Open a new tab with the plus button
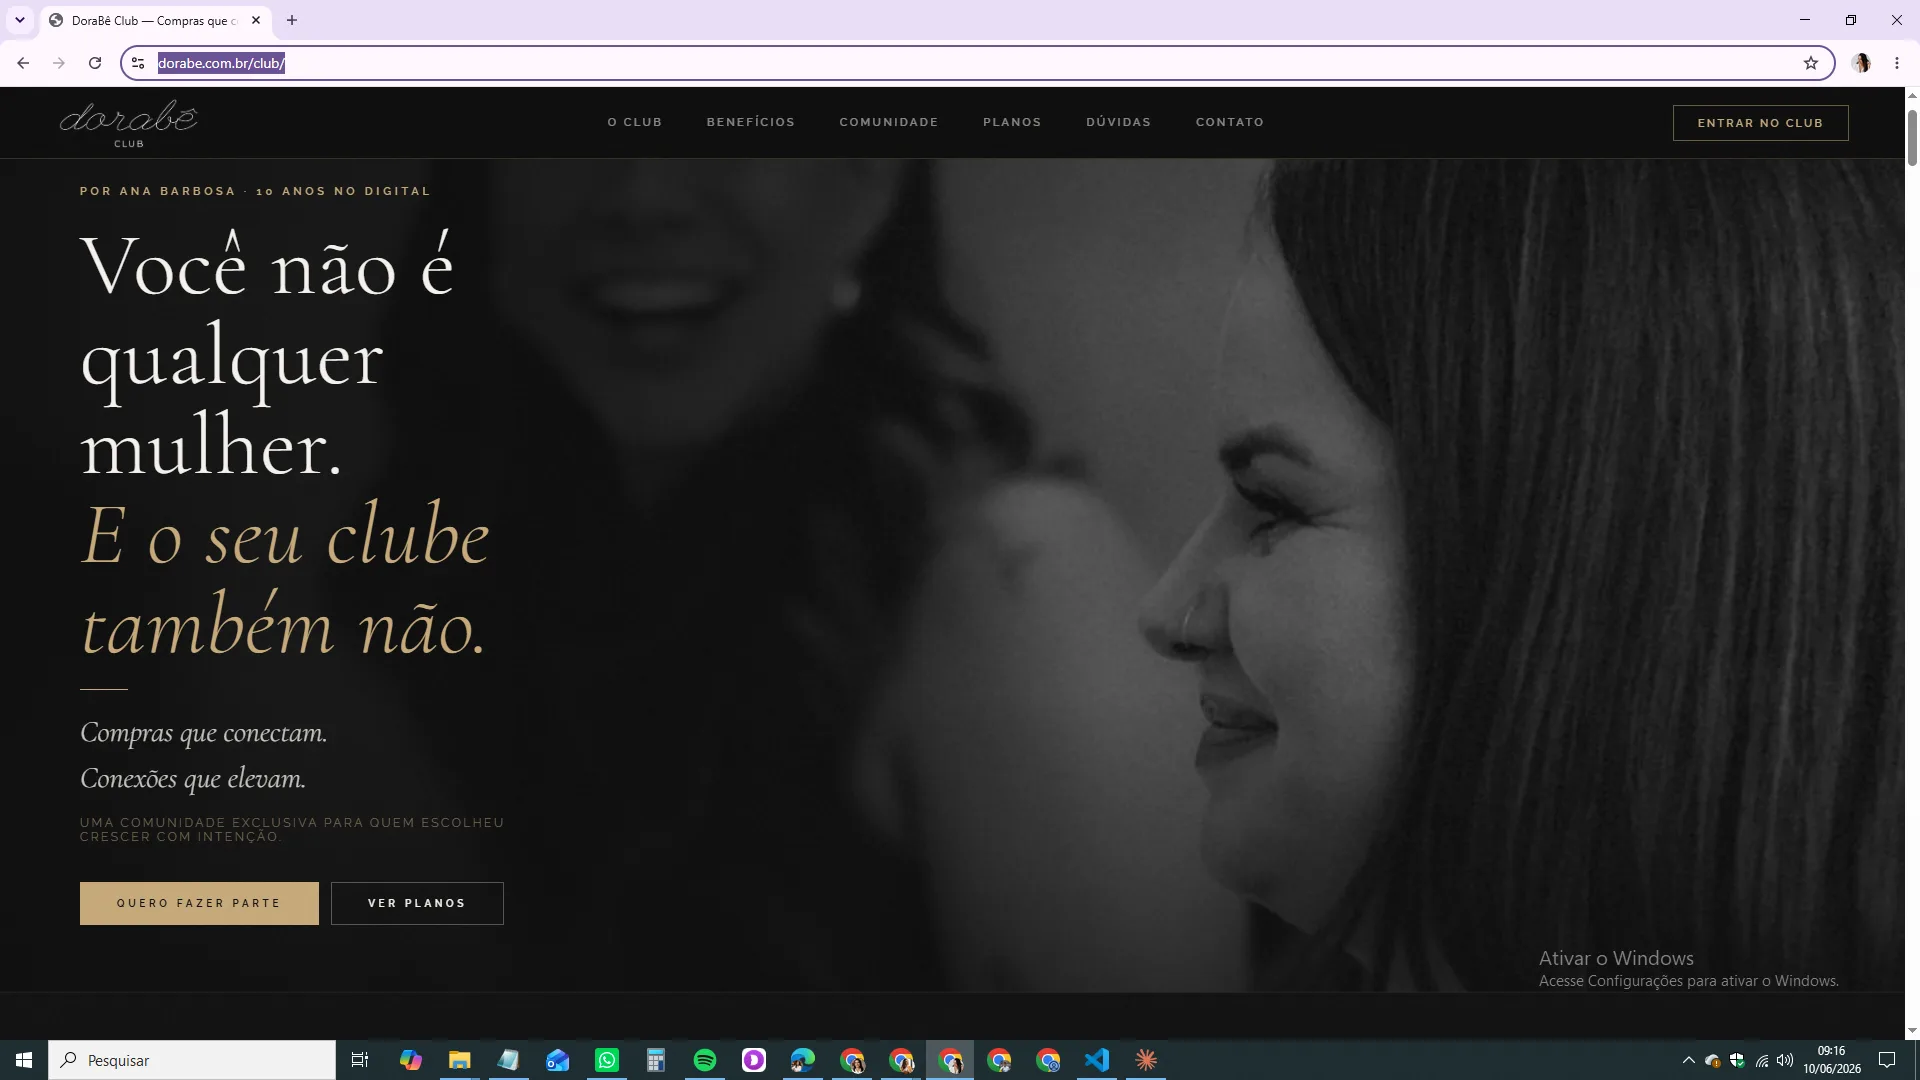The image size is (1920, 1080). click(x=292, y=20)
